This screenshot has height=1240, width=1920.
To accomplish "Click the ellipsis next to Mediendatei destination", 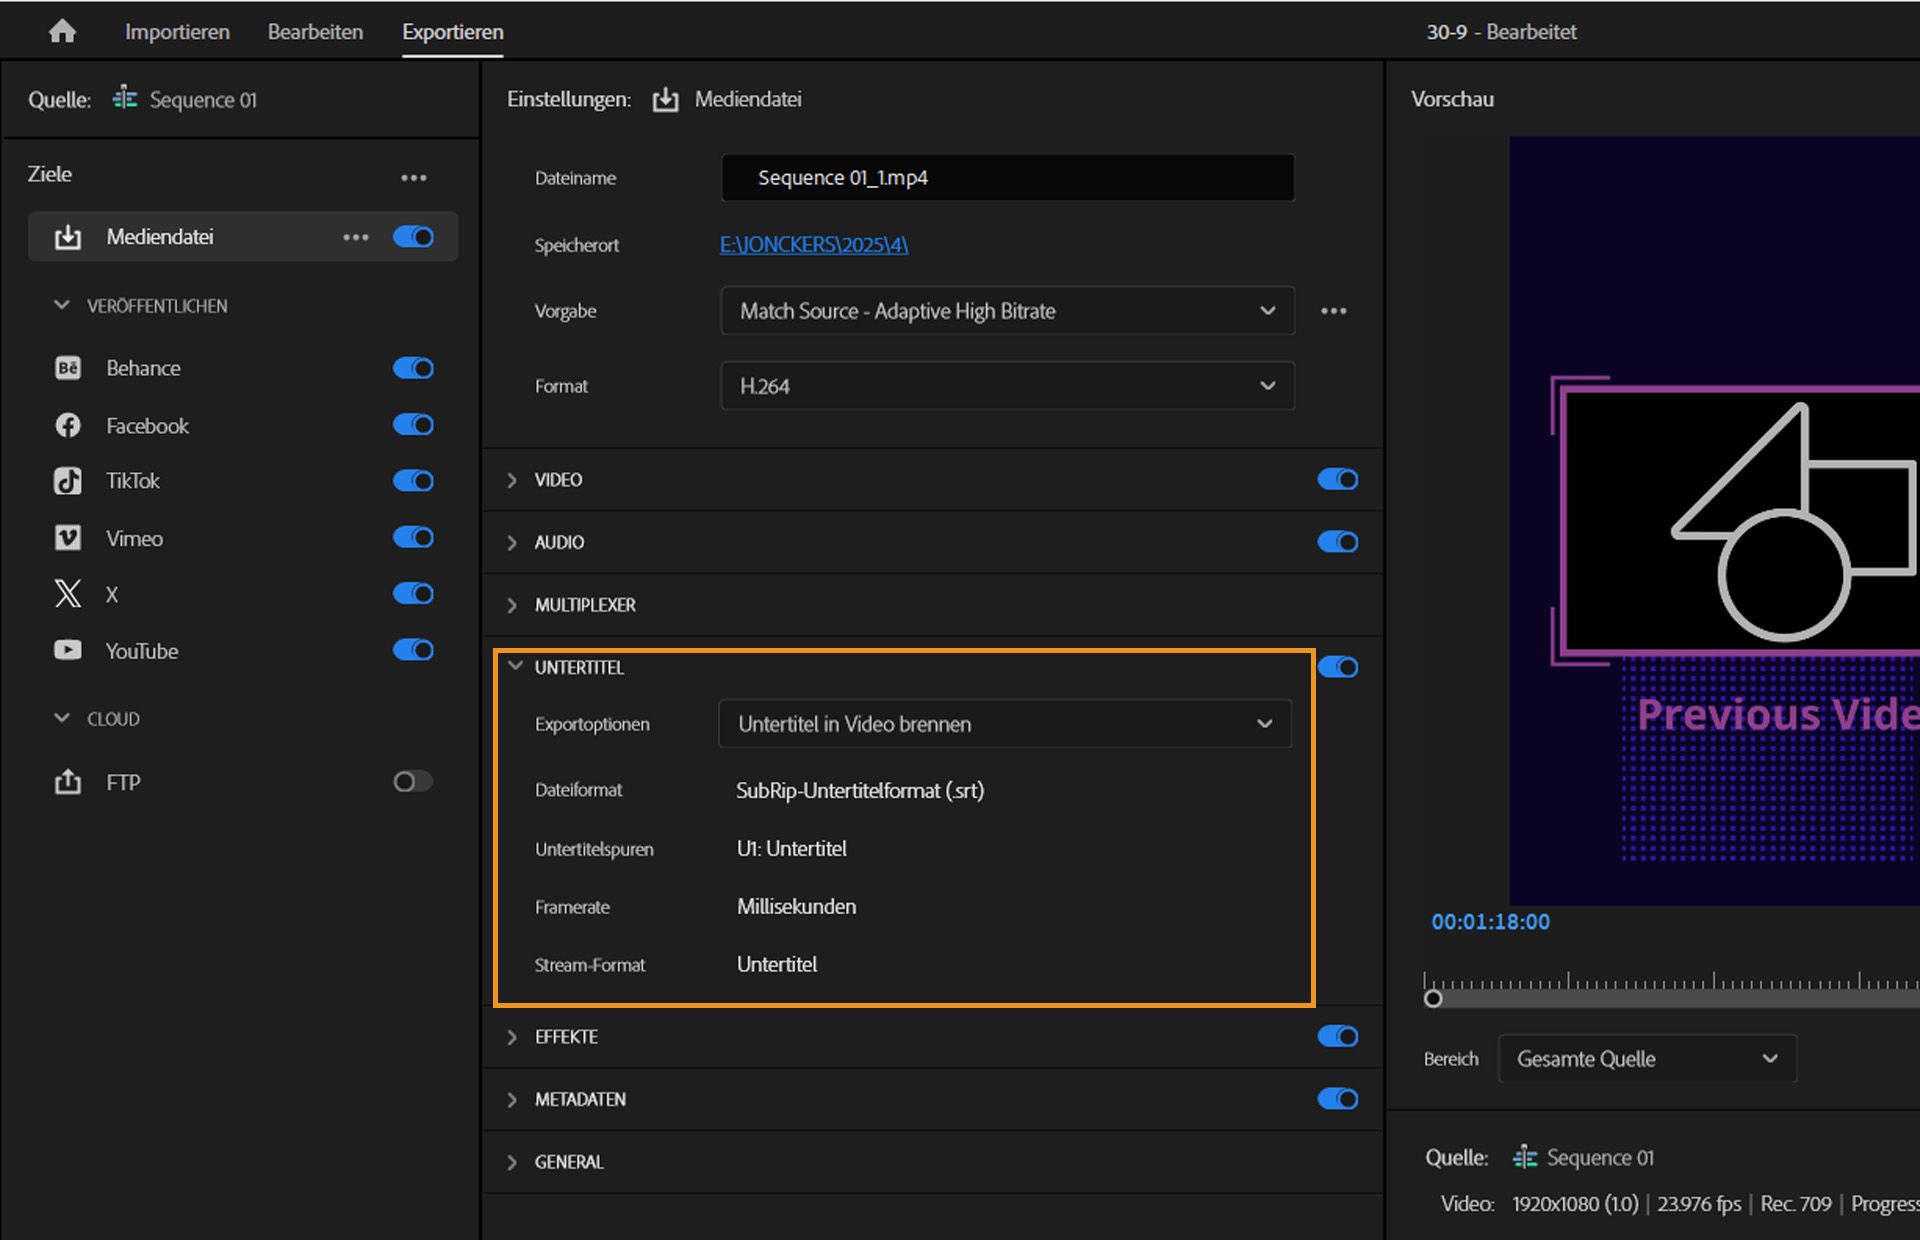I will point(356,237).
